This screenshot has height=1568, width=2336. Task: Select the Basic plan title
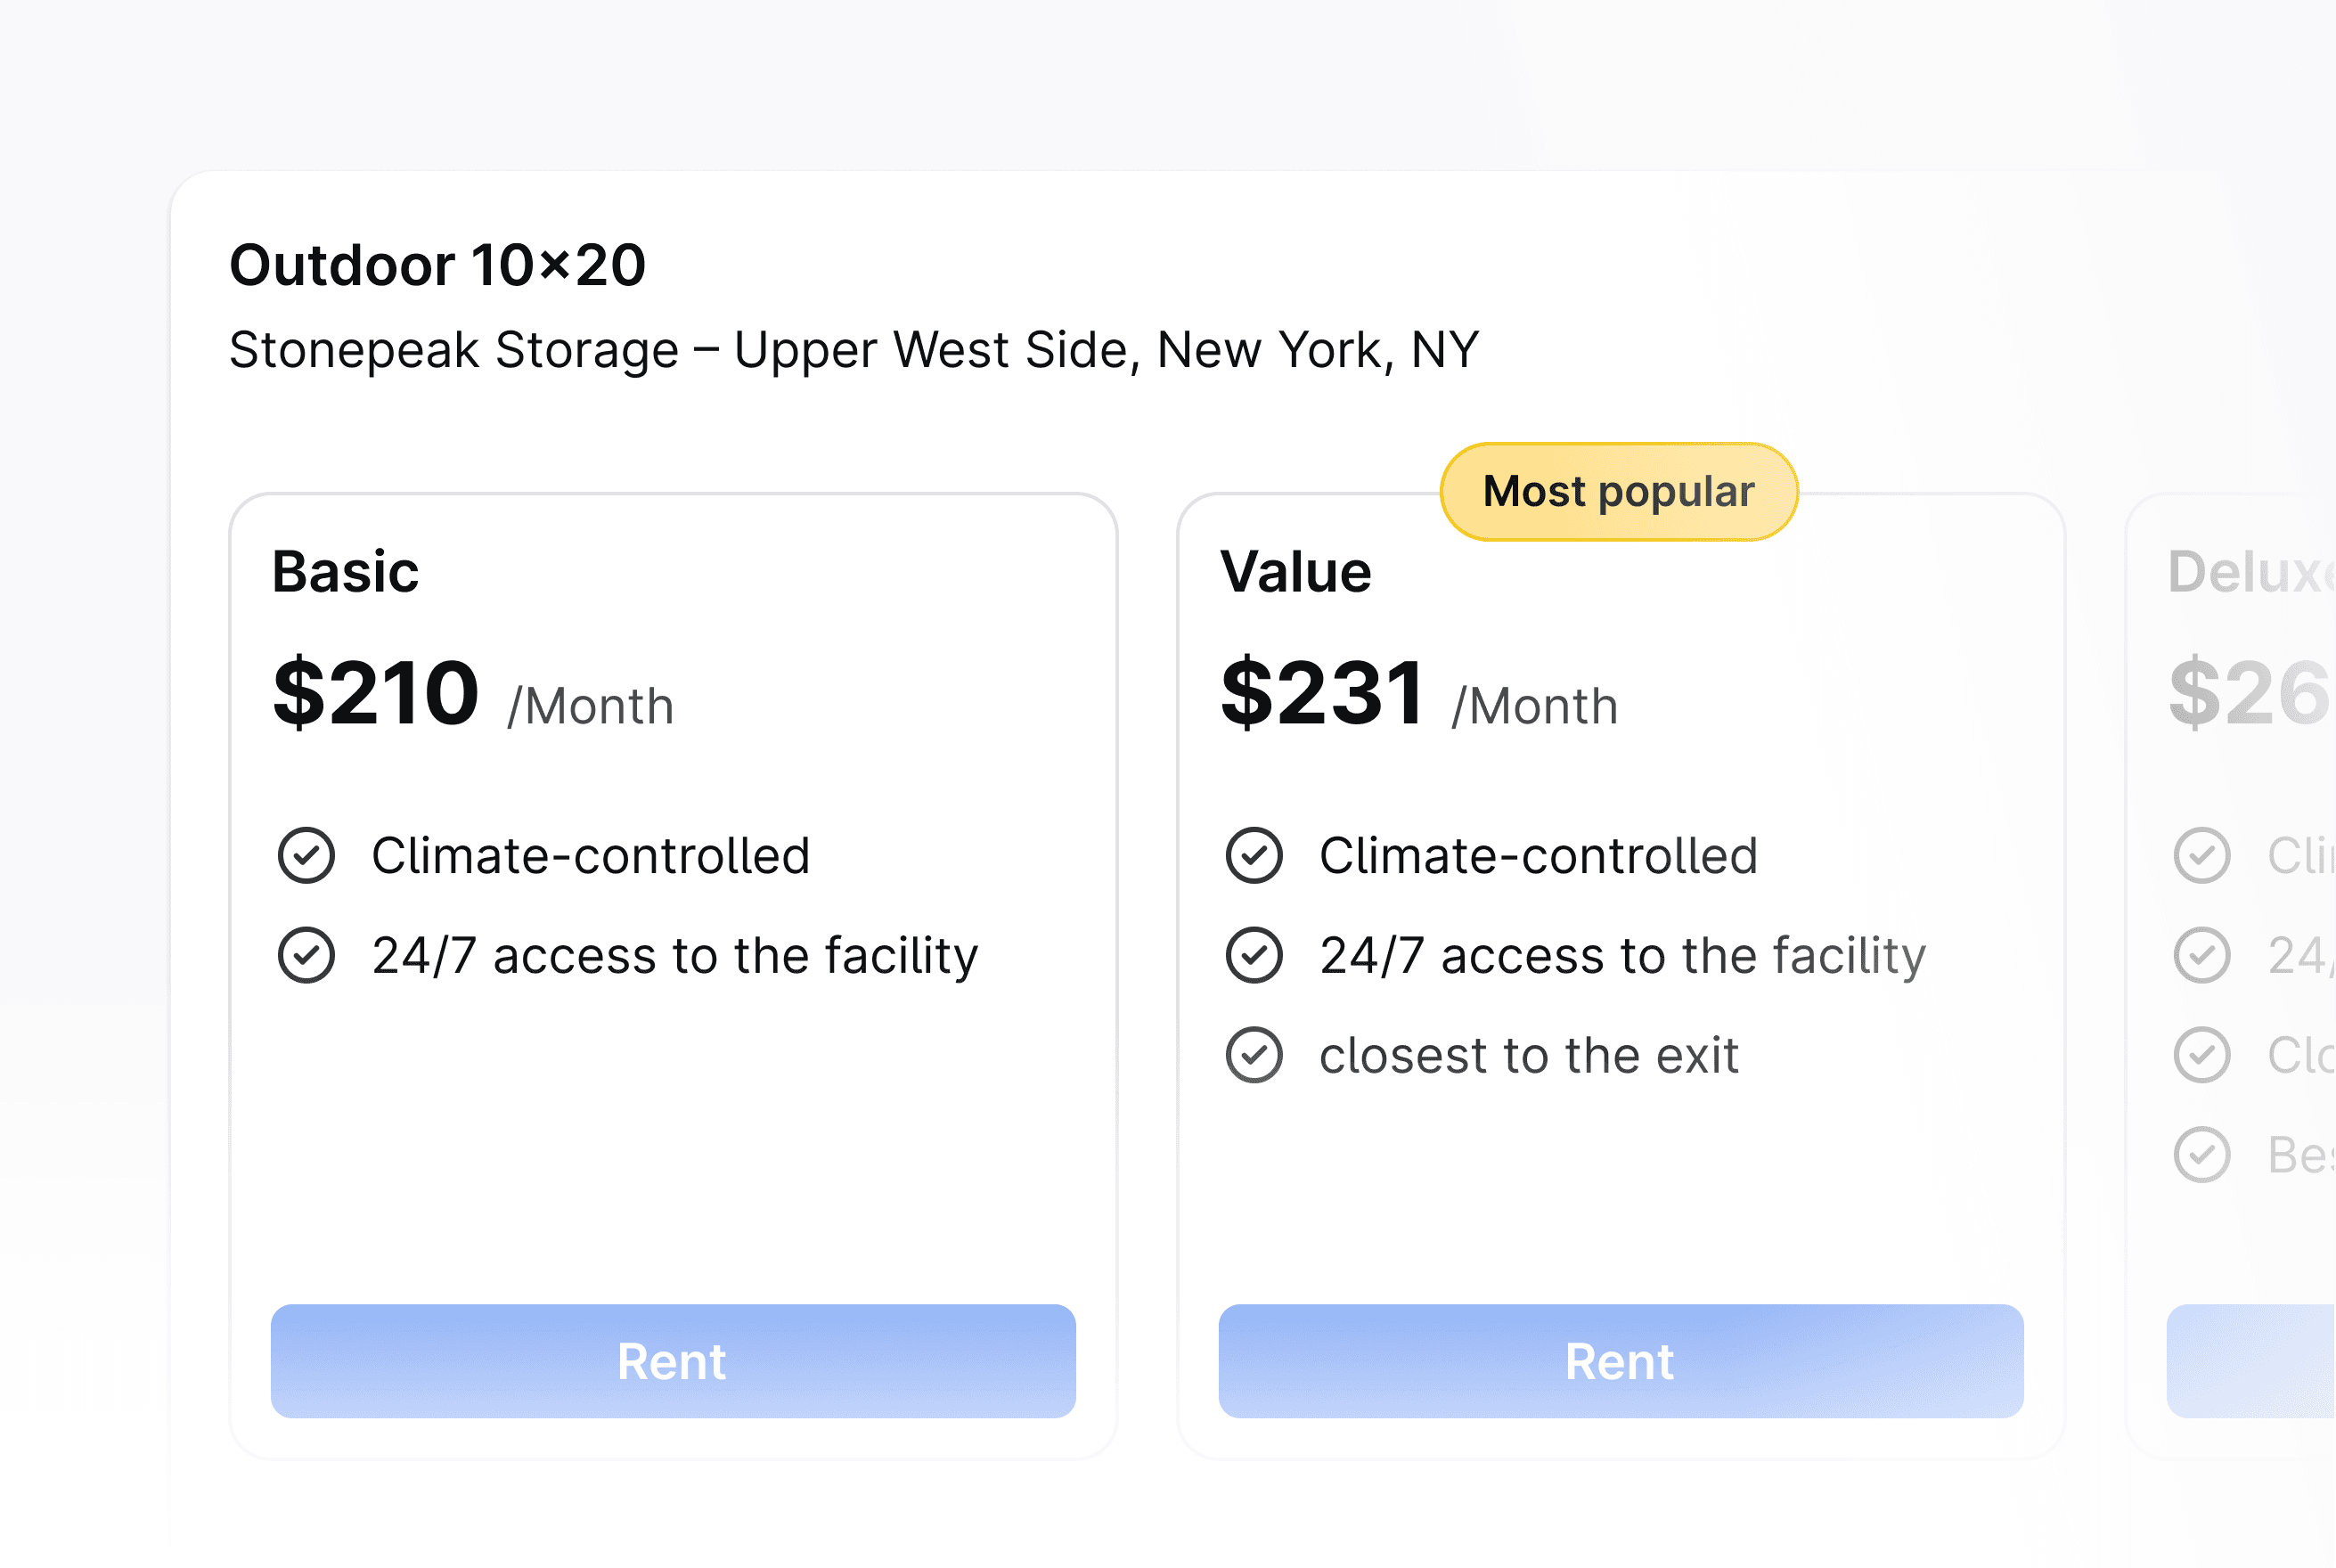(x=346, y=572)
